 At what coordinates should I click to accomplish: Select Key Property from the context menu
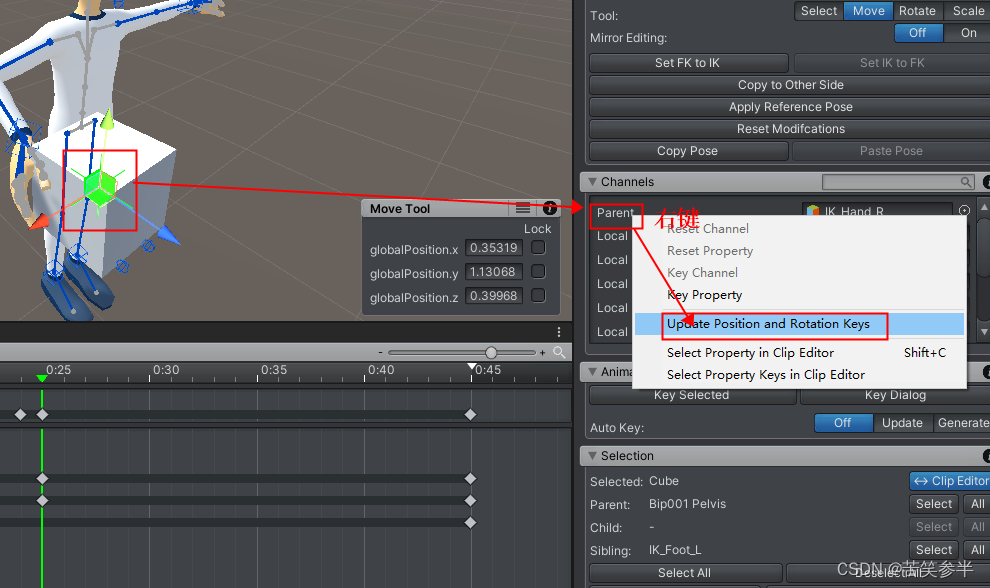pos(703,294)
